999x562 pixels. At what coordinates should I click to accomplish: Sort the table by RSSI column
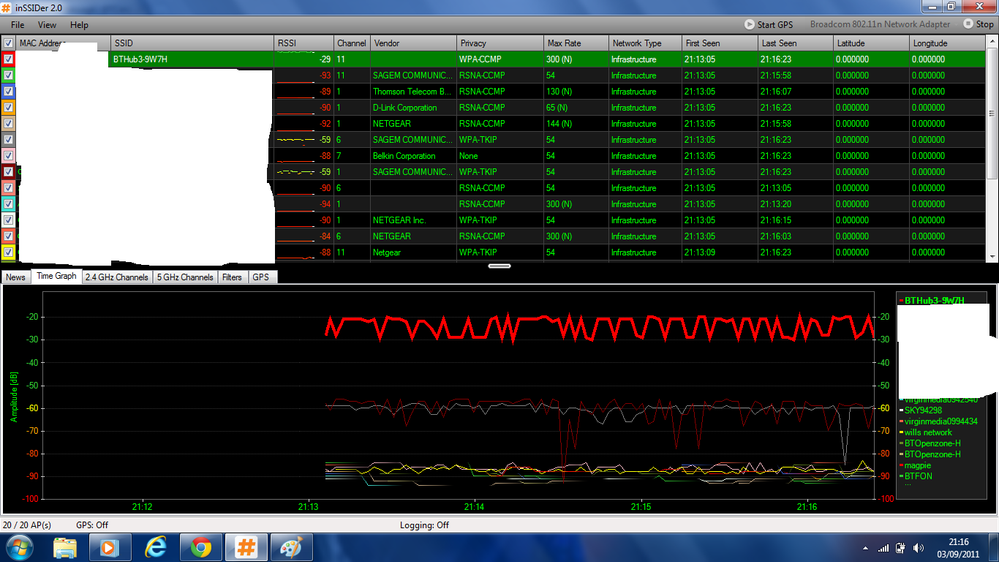303,44
